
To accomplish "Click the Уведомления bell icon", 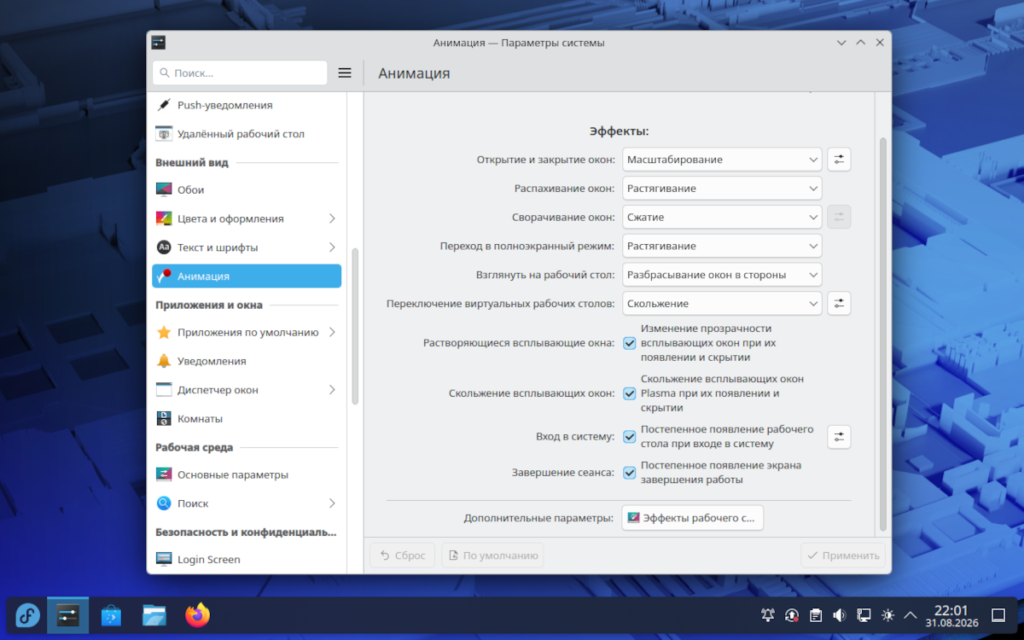I will point(164,360).
